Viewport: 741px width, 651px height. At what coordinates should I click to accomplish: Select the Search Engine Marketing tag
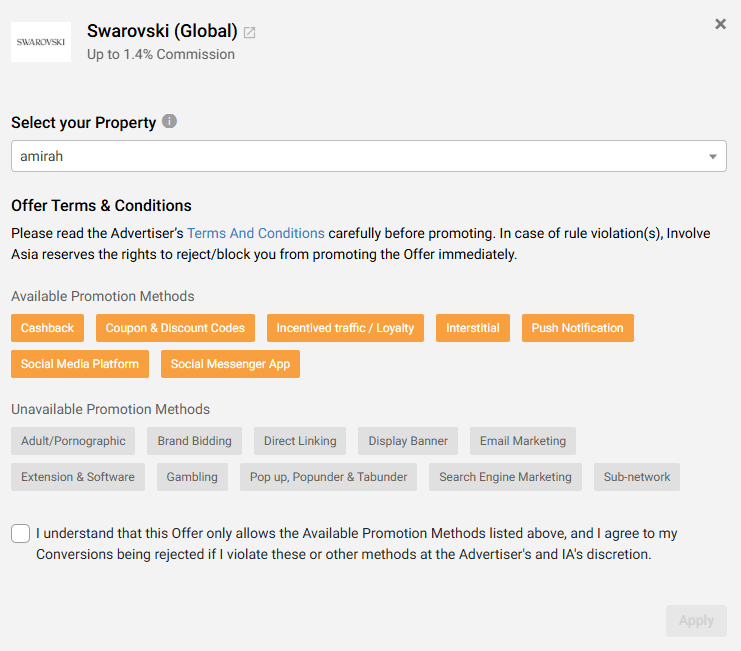pos(505,477)
